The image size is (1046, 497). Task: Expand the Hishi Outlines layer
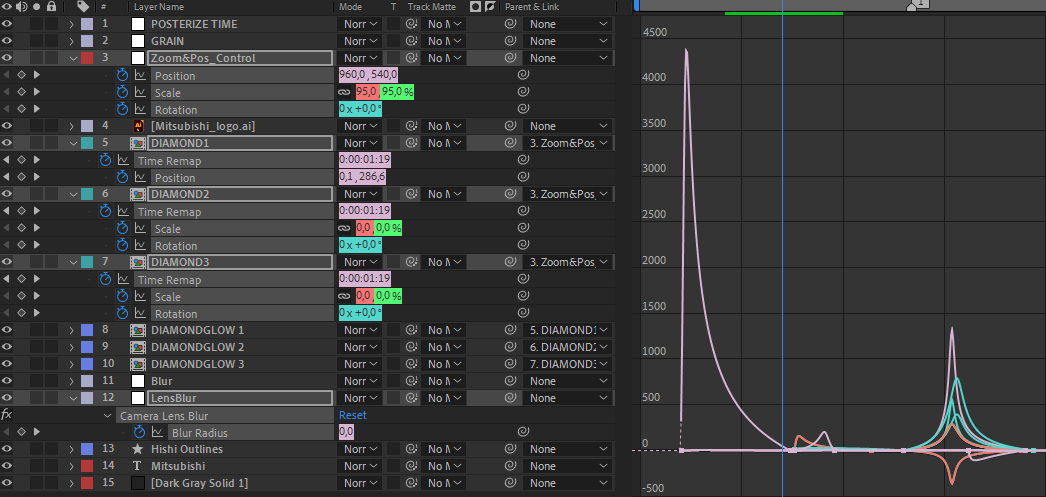tap(73, 449)
